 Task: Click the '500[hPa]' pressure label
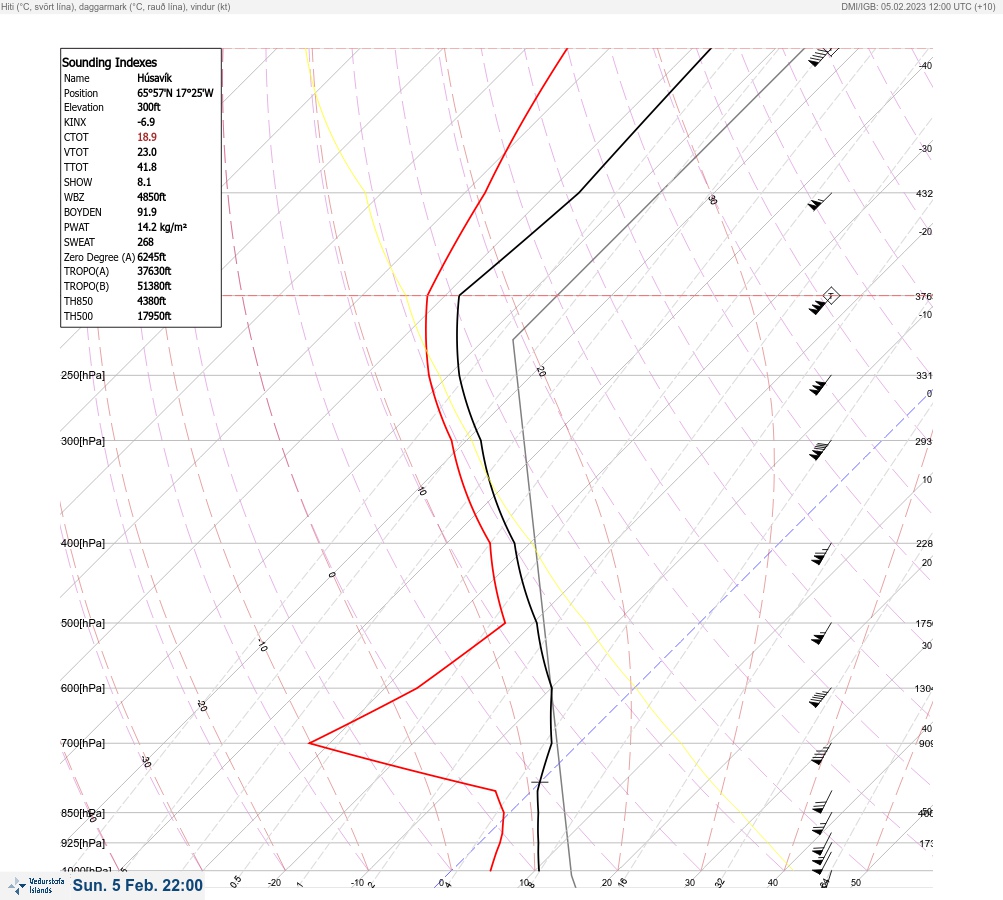(83, 623)
